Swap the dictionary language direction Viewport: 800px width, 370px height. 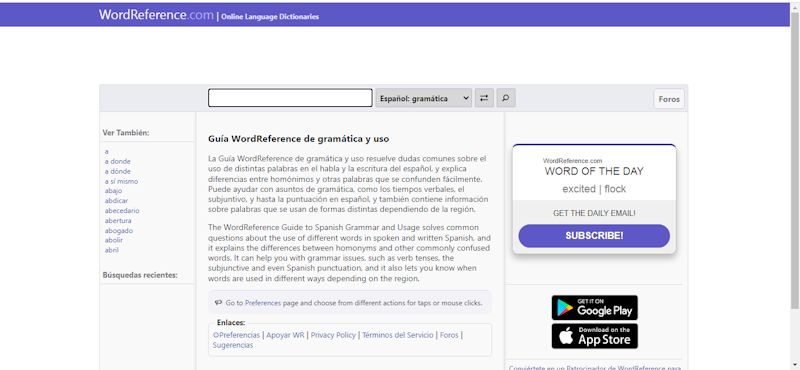pyautogui.click(x=484, y=98)
